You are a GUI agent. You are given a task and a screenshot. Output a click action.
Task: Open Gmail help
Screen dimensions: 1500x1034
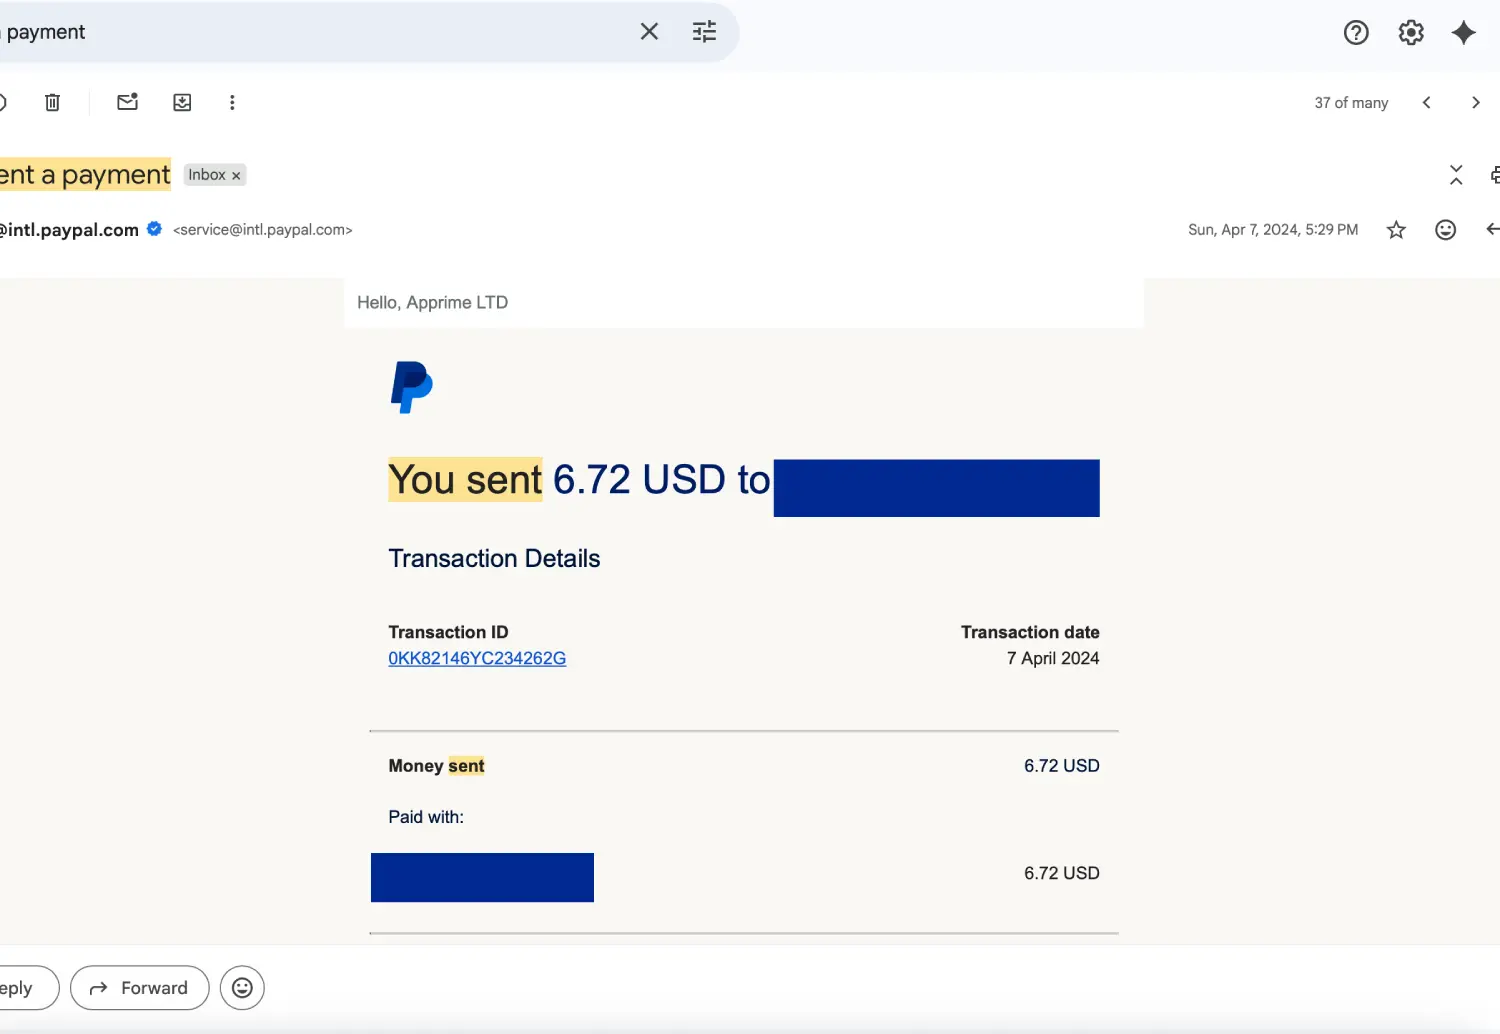point(1356,31)
